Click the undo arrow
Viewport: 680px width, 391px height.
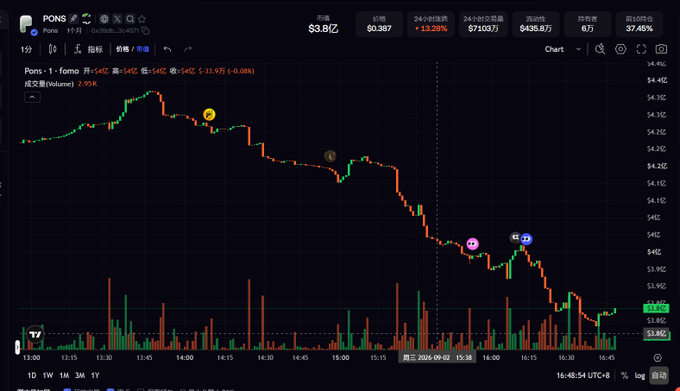(x=167, y=49)
